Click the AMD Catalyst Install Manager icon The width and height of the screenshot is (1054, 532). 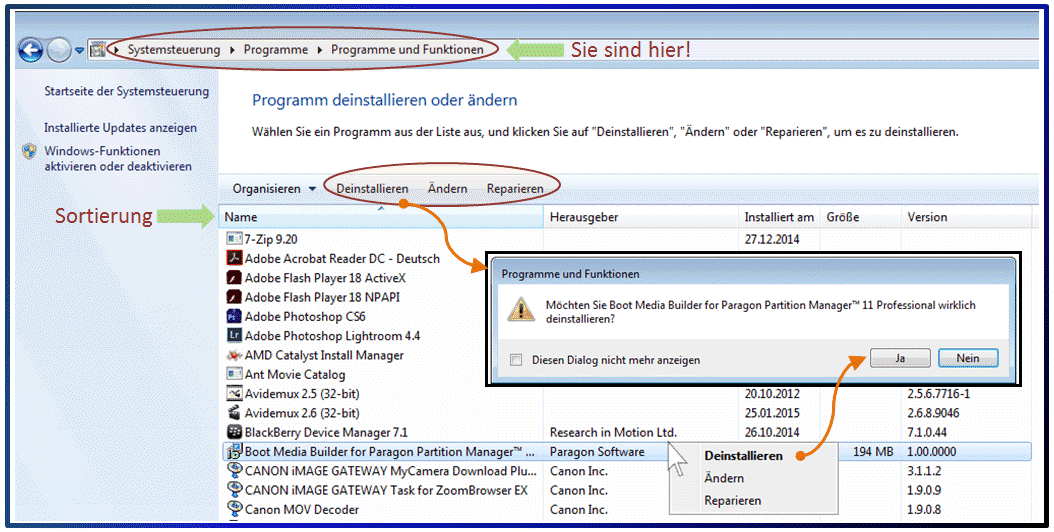pyautogui.click(x=235, y=355)
